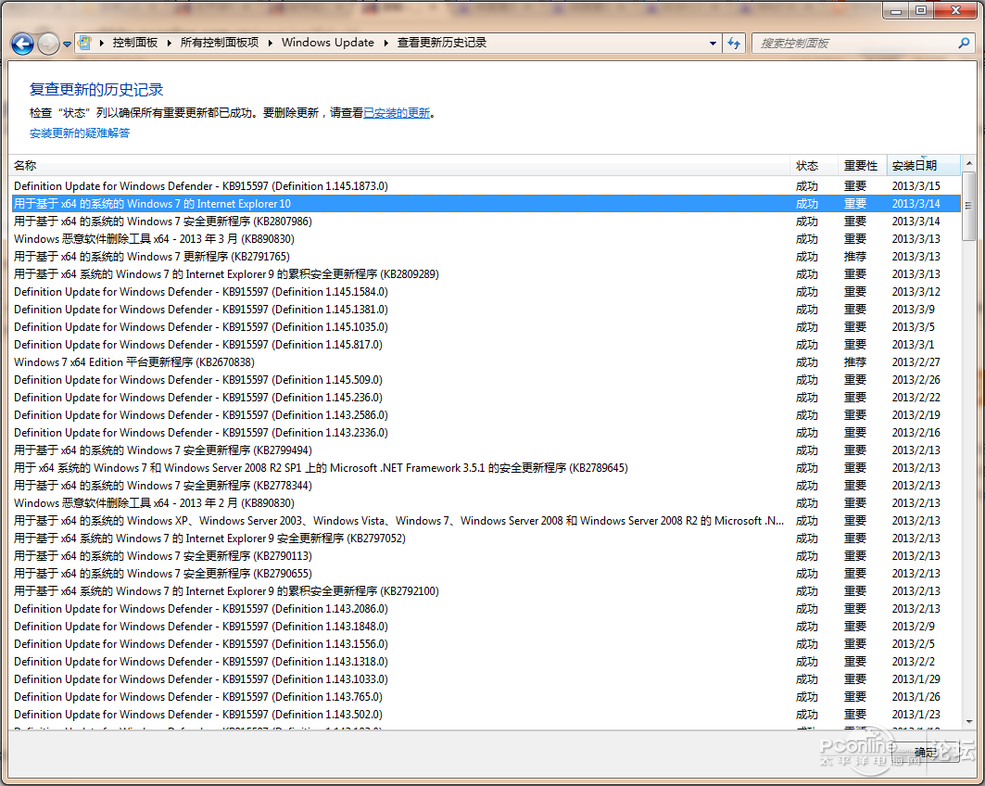The width and height of the screenshot is (985, 786).
Task: Open the recent pages dropdown arrow
Action: (67, 44)
